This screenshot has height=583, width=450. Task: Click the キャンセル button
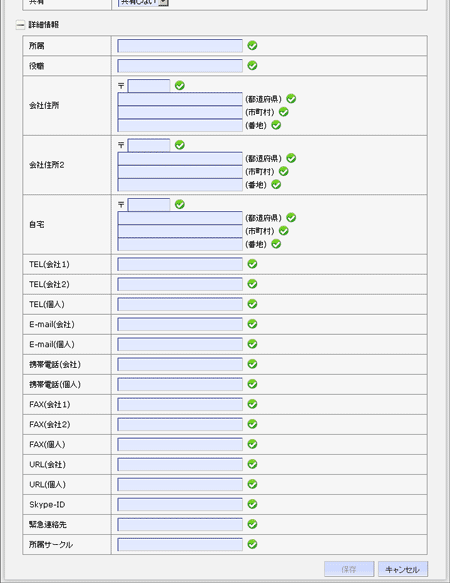pos(403,569)
